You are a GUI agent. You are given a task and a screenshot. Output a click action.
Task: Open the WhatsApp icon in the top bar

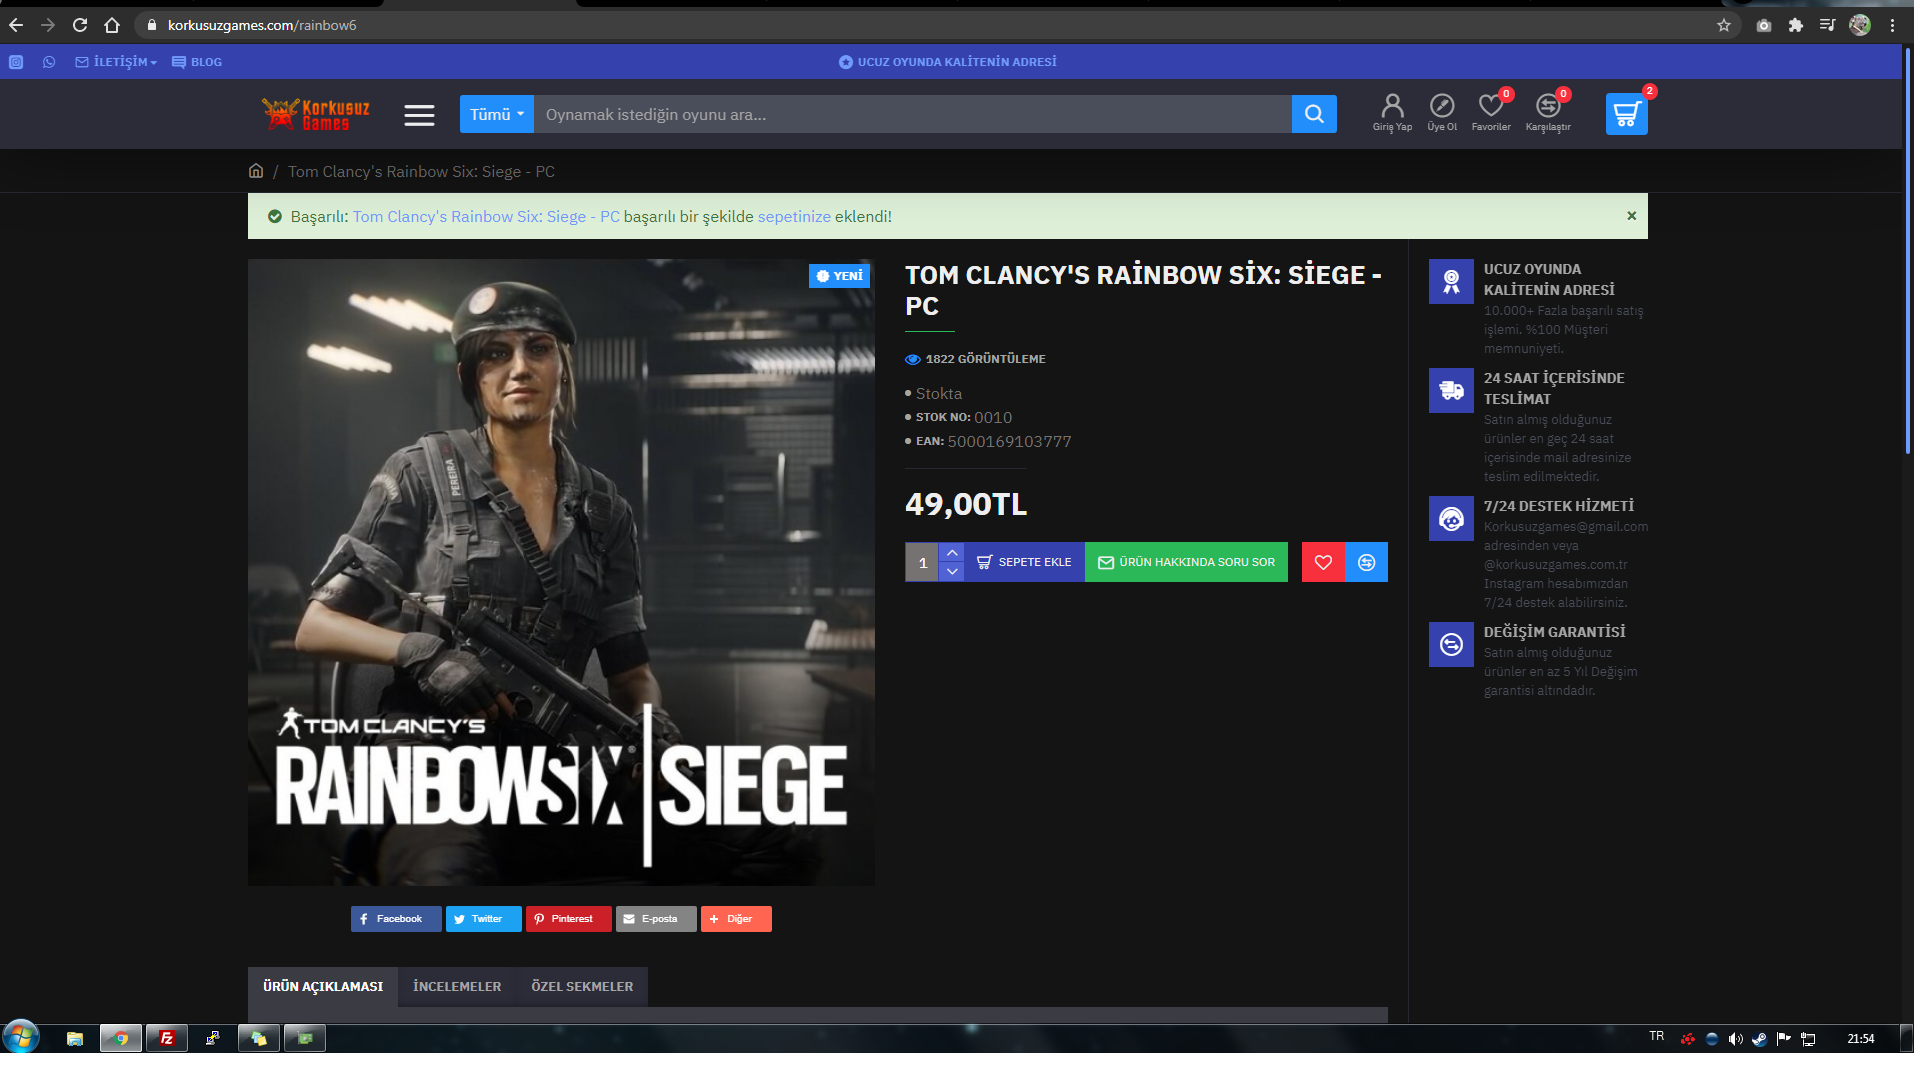coord(49,62)
